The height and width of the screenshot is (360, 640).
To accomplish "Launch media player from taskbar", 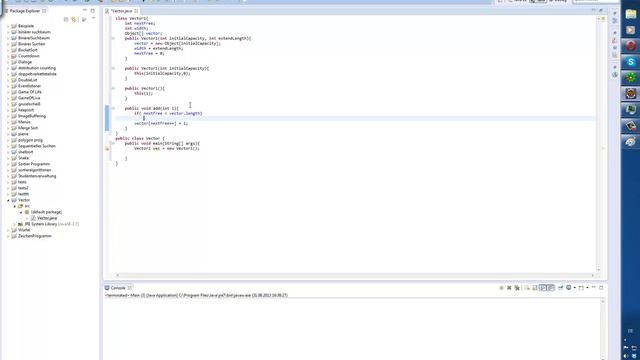I will click(631, 30).
